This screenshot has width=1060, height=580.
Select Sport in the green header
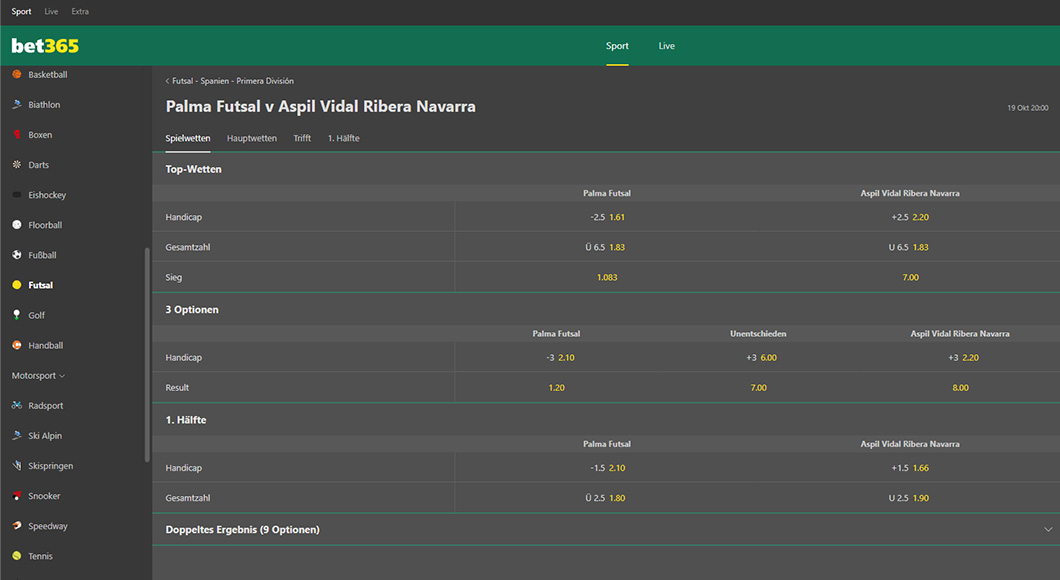pos(617,46)
